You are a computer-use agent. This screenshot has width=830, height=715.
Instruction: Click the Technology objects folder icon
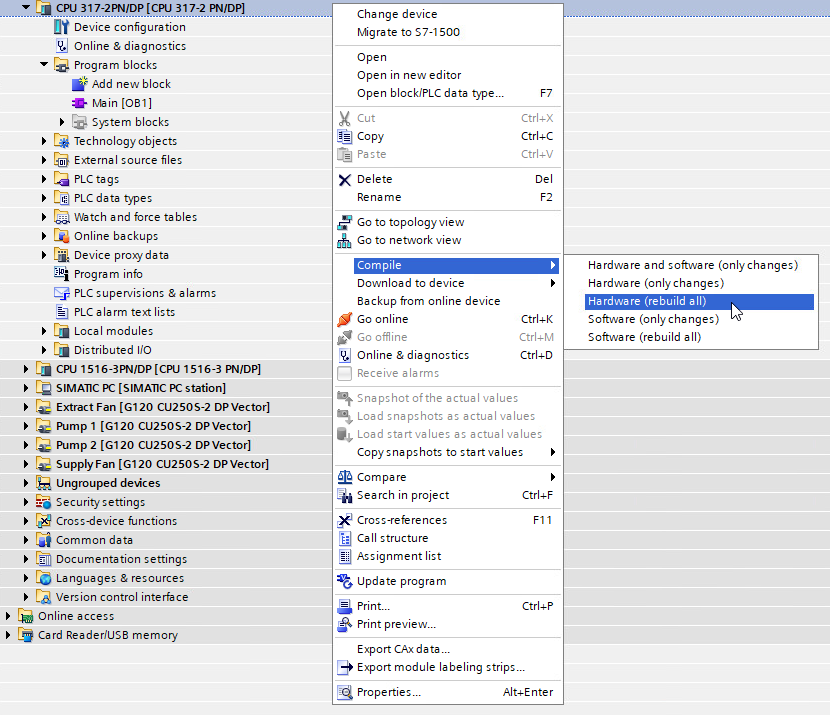click(62, 141)
